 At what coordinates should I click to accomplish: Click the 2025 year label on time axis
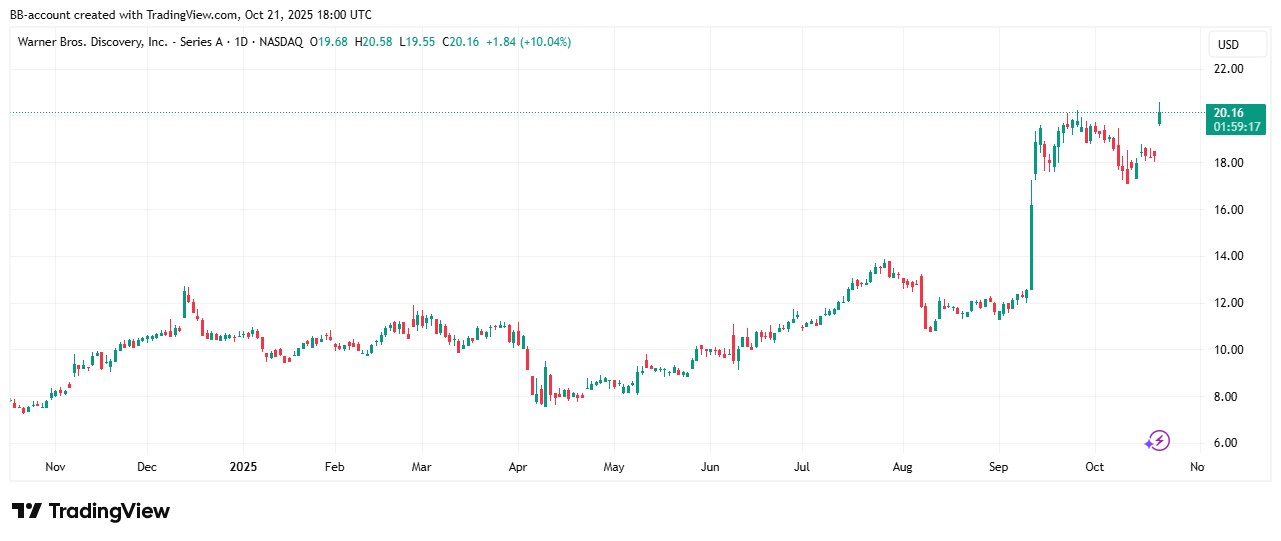[x=244, y=467]
